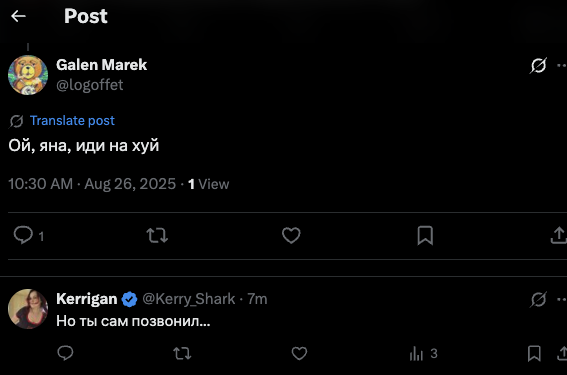The height and width of the screenshot is (375, 567).
Task: Click Grok icon on Galen Marek's post
Action: (538, 65)
